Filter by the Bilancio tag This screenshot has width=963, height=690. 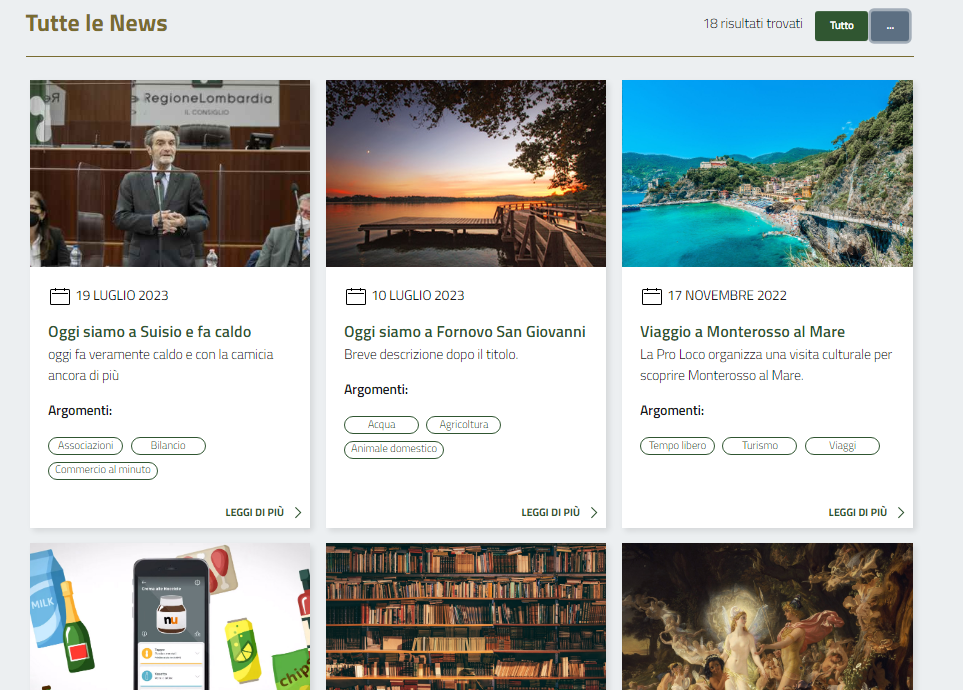[x=168, y=446]
